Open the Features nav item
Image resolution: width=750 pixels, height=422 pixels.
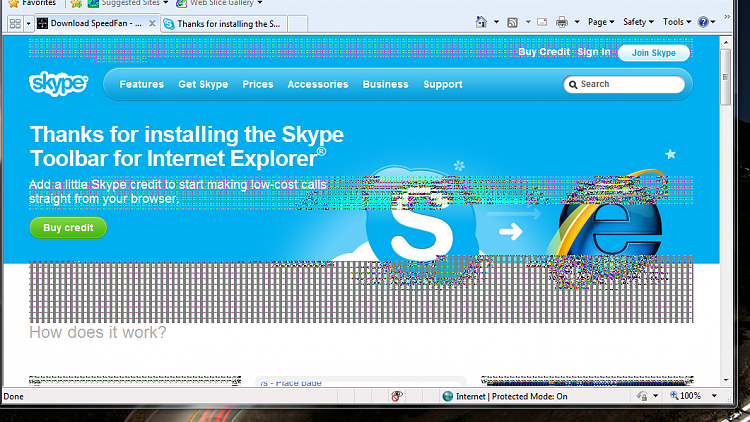click(x=142, y=84)
